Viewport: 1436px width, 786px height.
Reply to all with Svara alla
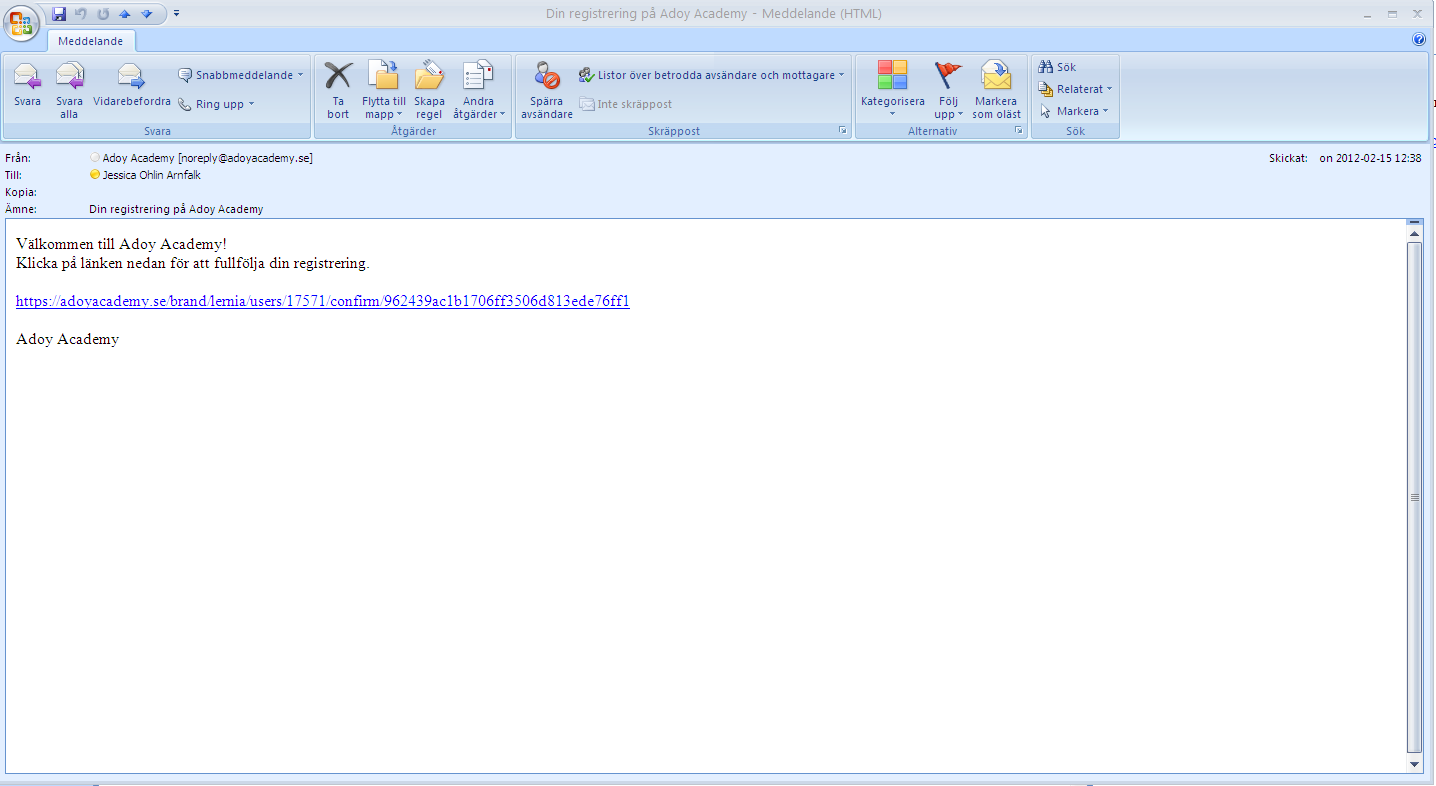coord(69,90)
